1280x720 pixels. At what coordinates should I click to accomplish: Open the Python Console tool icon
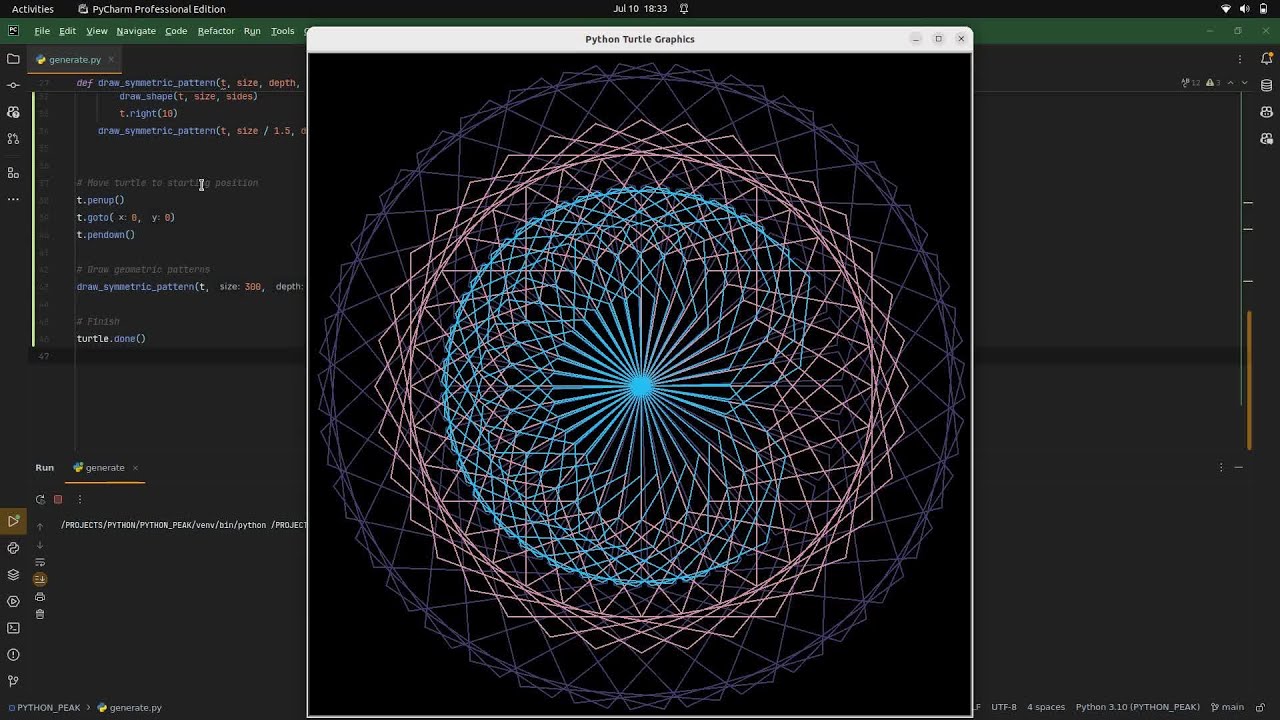tap(13, 548)
